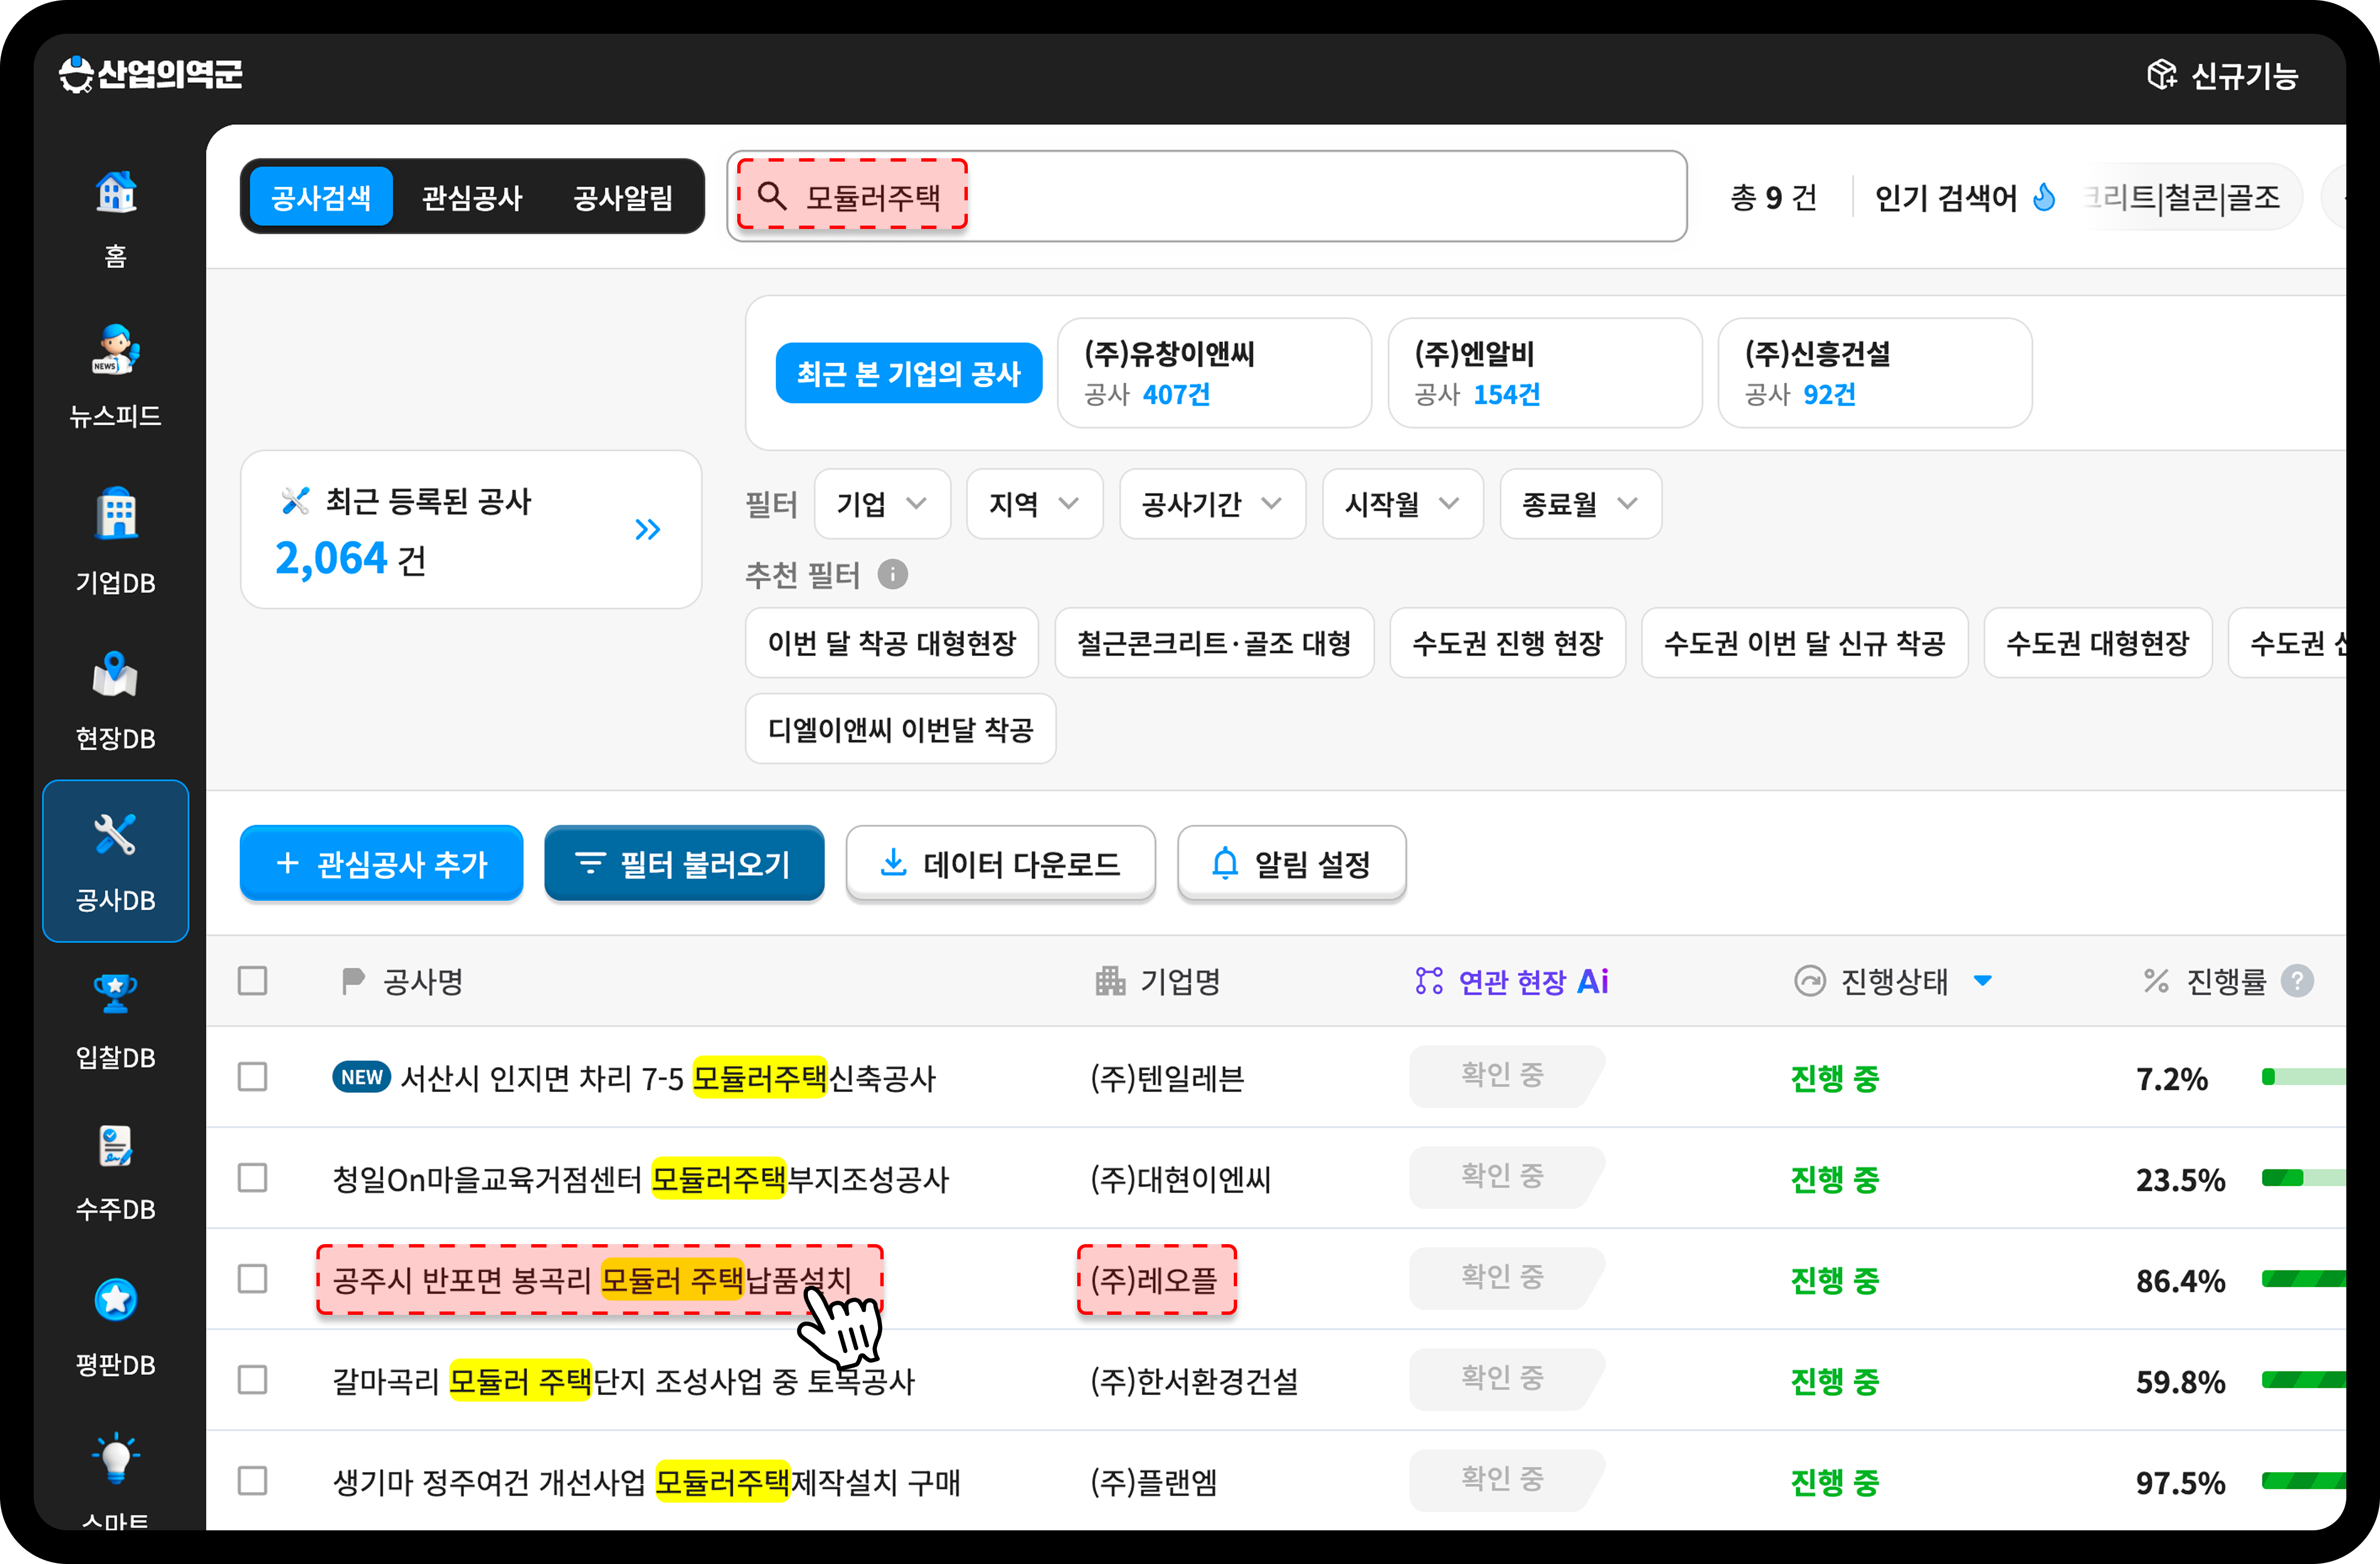This screenshot has height=1564, width=2380.
Task: Click the 86.4% progress bar
Action: click(x=2304, y=1279)
